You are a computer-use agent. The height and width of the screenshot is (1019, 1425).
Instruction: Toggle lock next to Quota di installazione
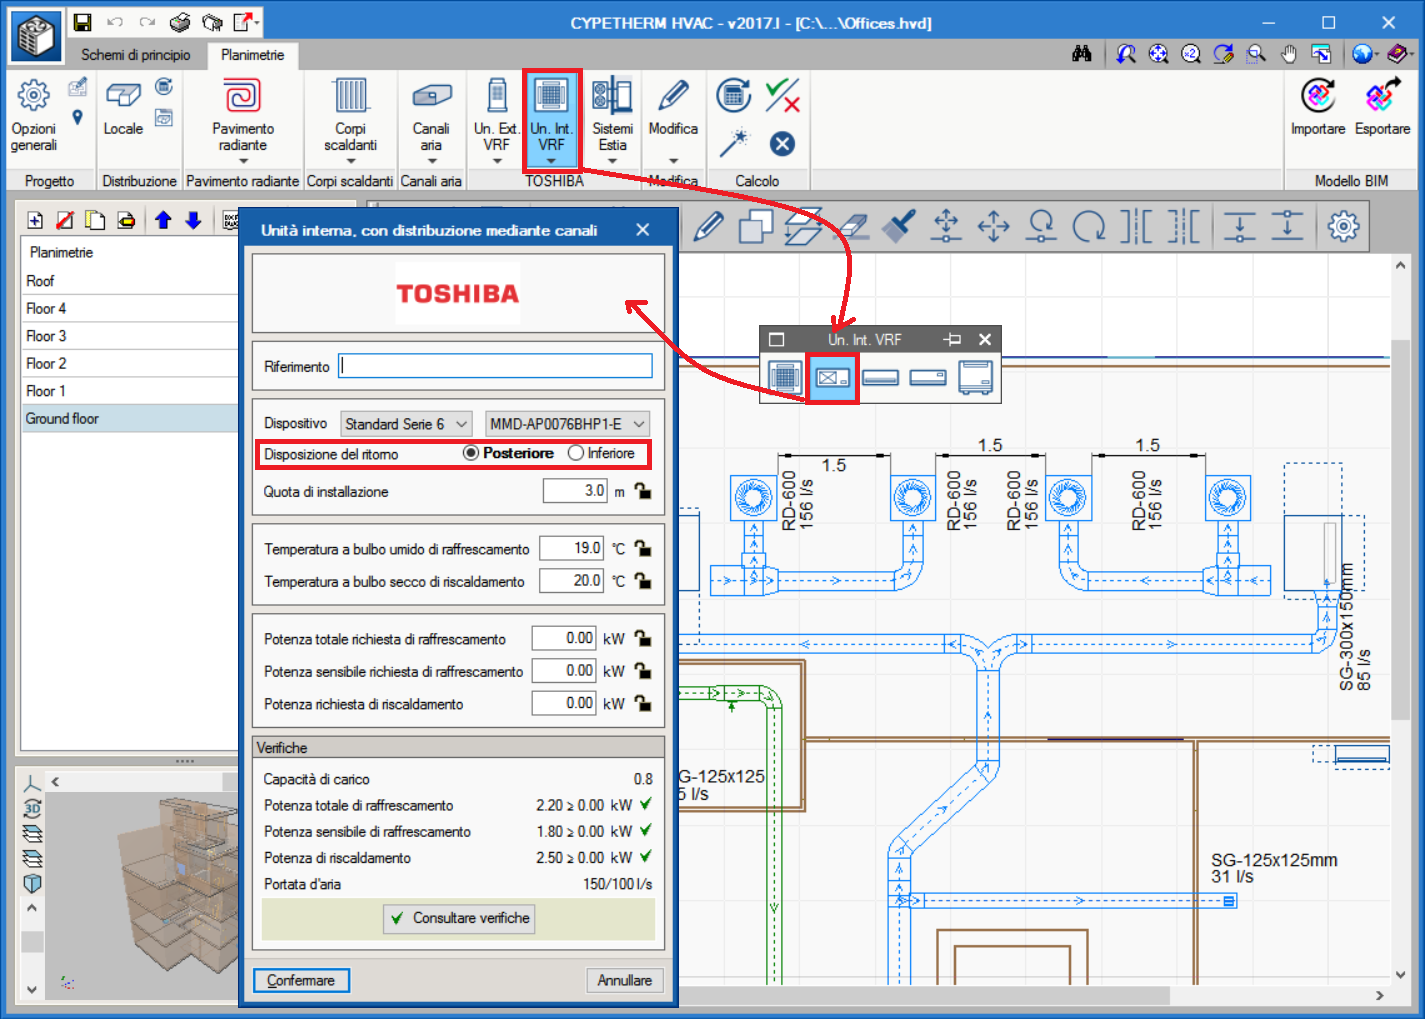tap(642, 491)
